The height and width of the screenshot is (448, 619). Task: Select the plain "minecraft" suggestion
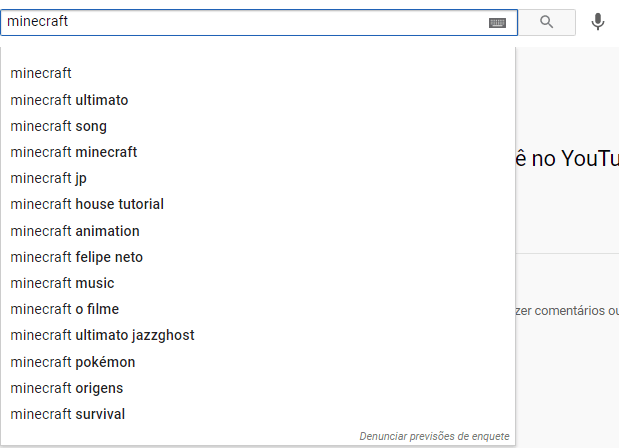[x=41, y=73]
